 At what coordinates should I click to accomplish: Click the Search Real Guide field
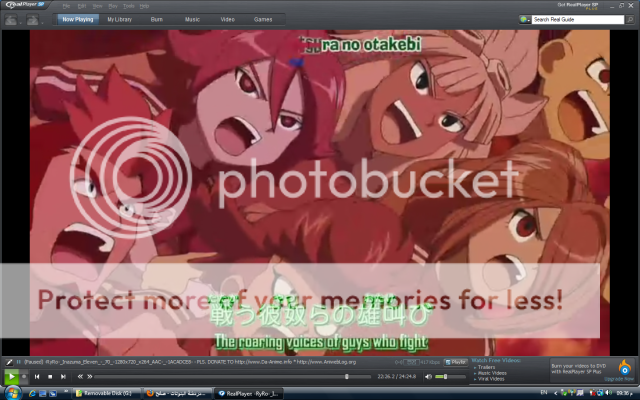(x=578, y=19)
